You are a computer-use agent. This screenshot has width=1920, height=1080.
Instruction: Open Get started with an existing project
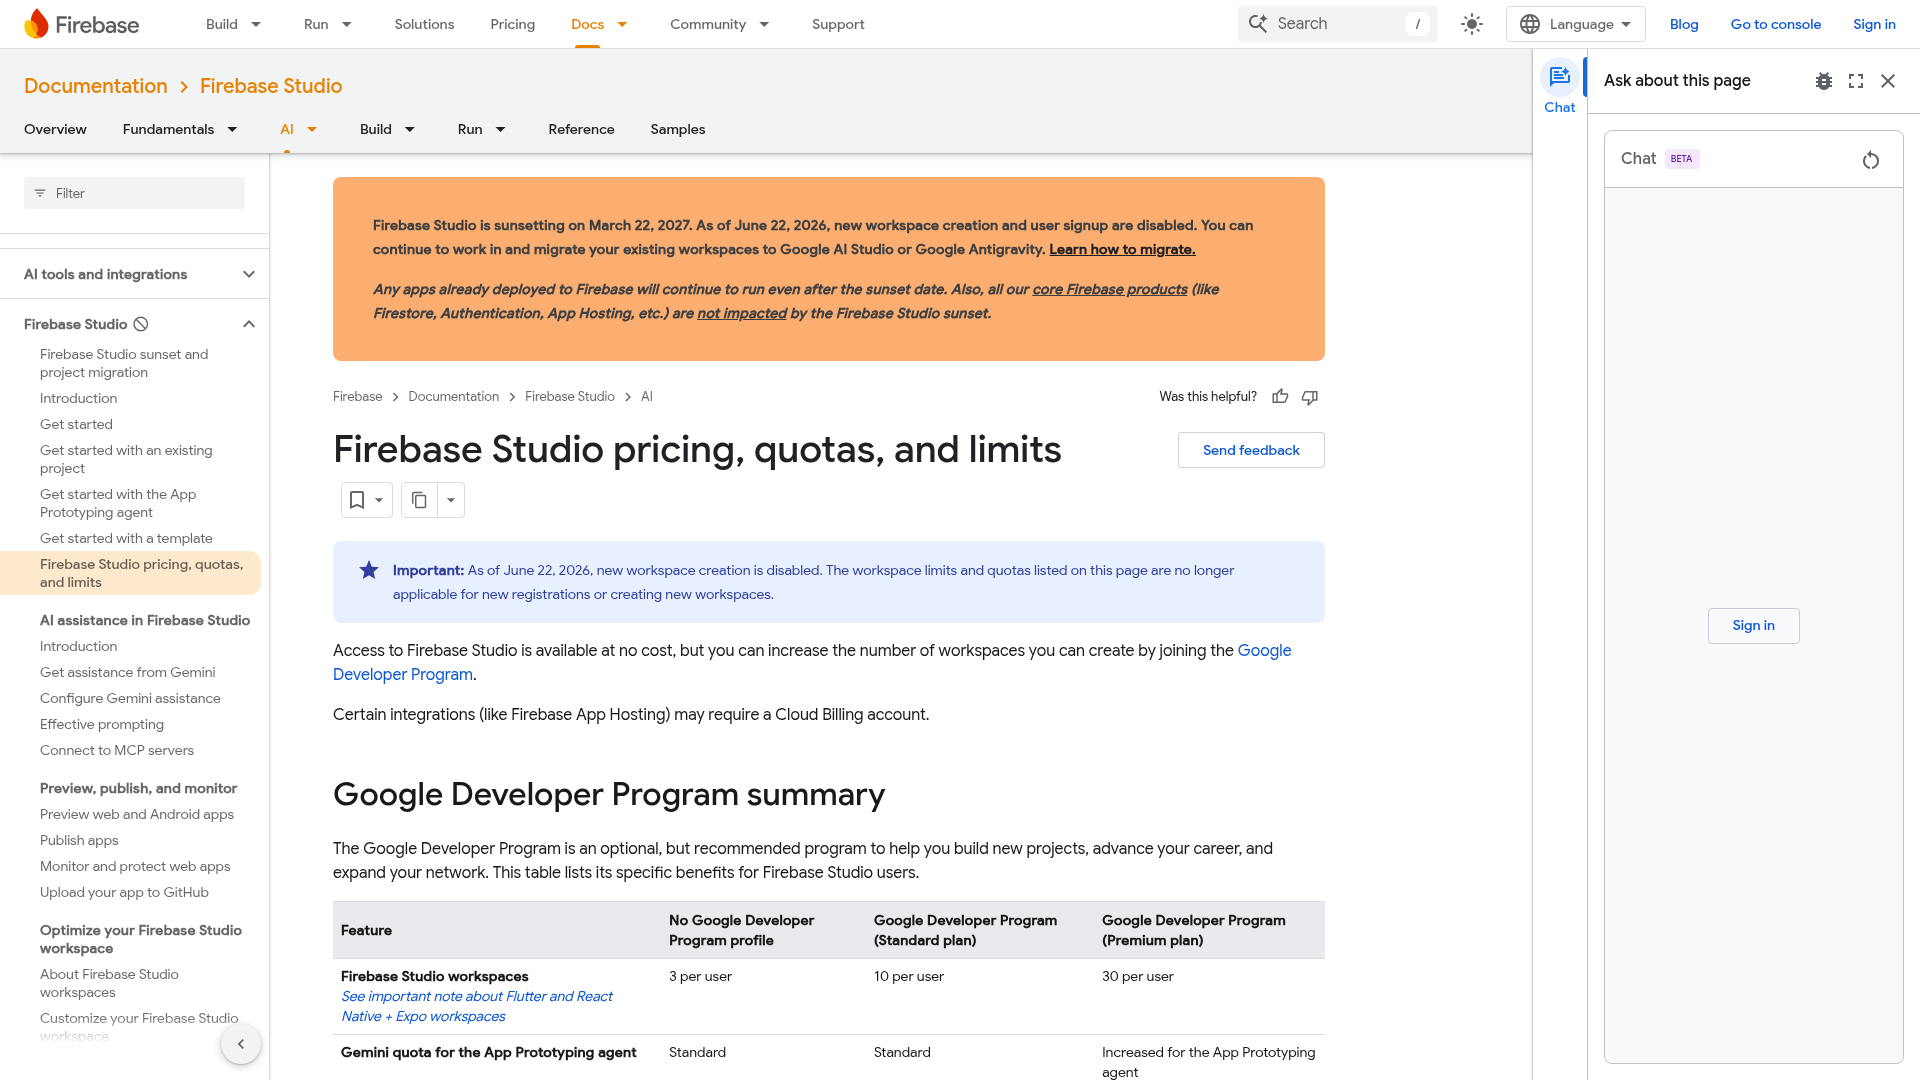click(126, 459)
